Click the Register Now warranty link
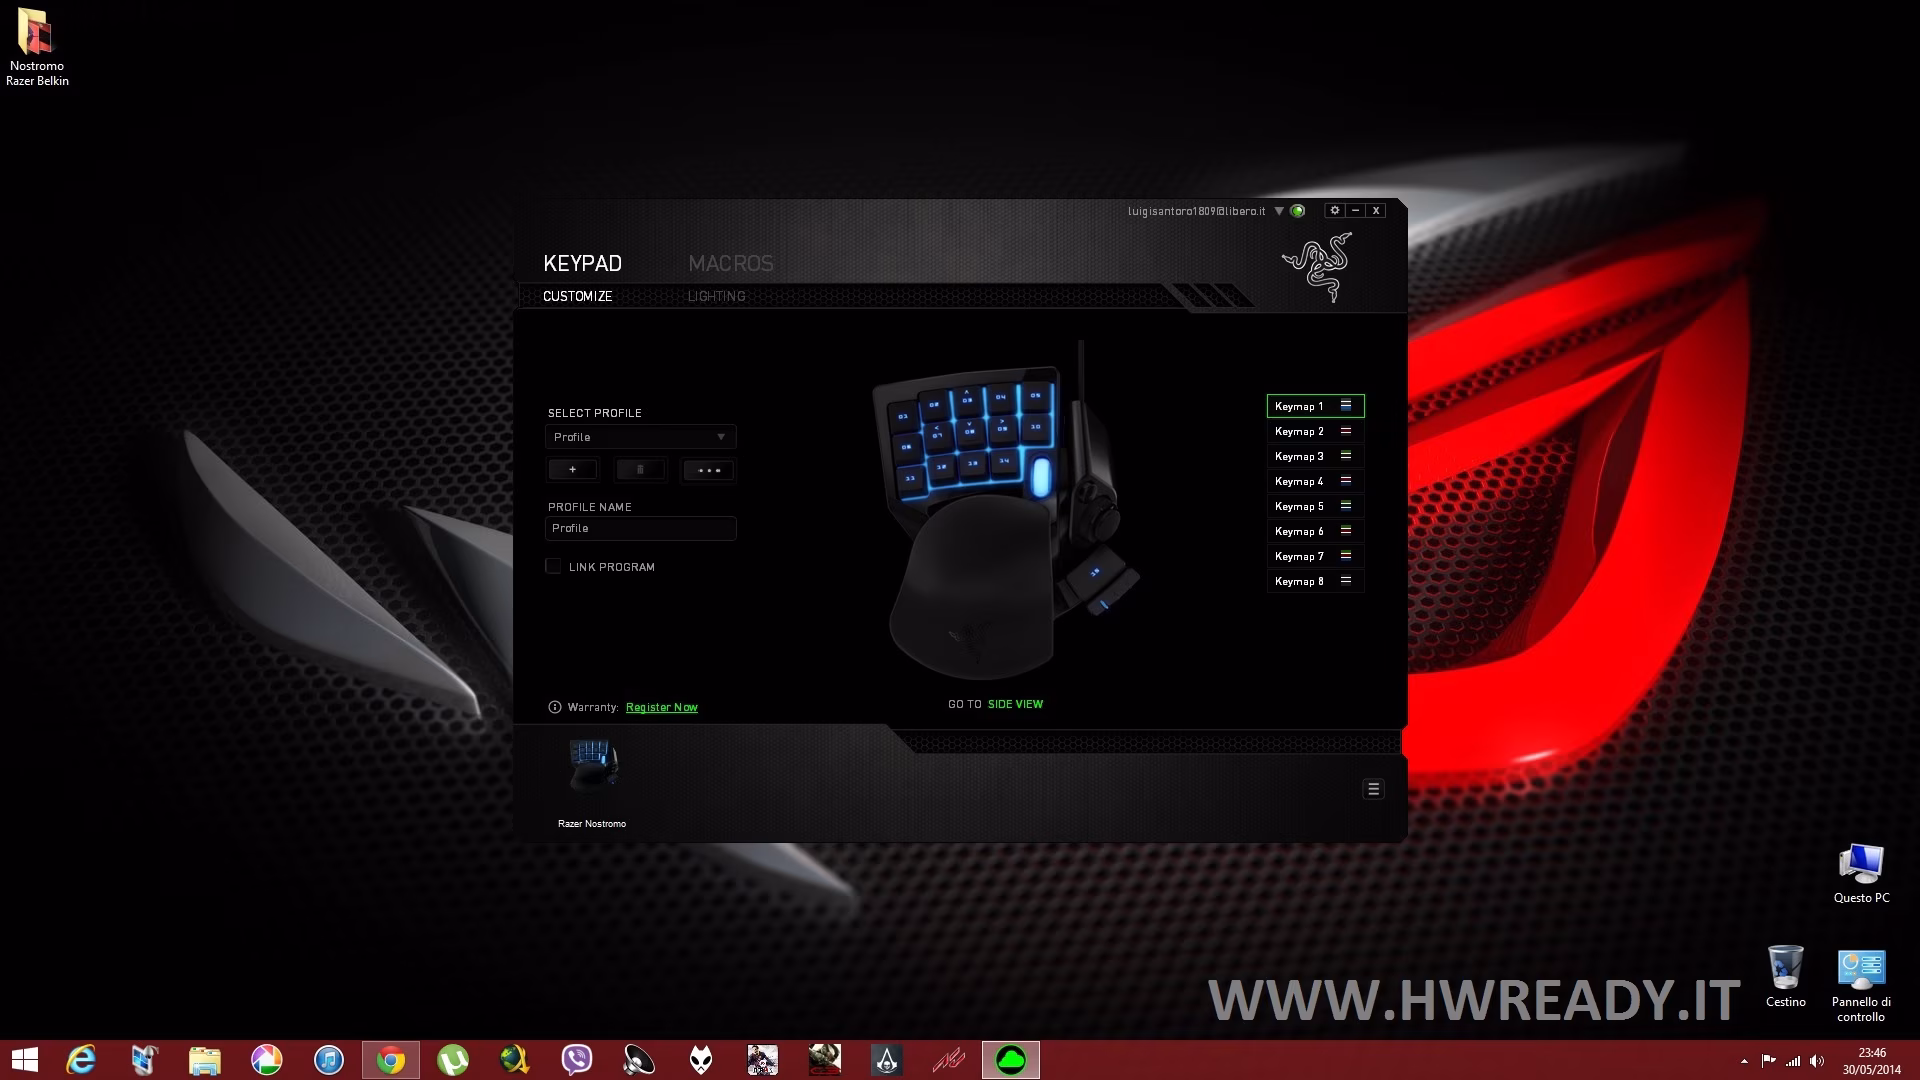 [x=662, y=707]
